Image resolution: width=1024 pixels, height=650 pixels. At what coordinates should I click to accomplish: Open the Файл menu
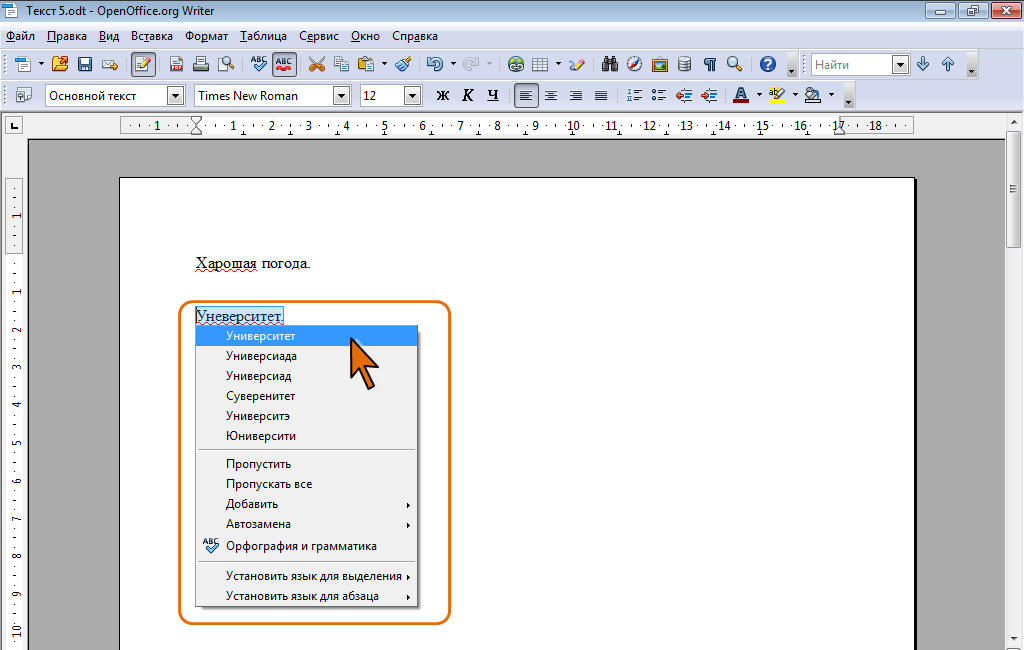(20, 36)
